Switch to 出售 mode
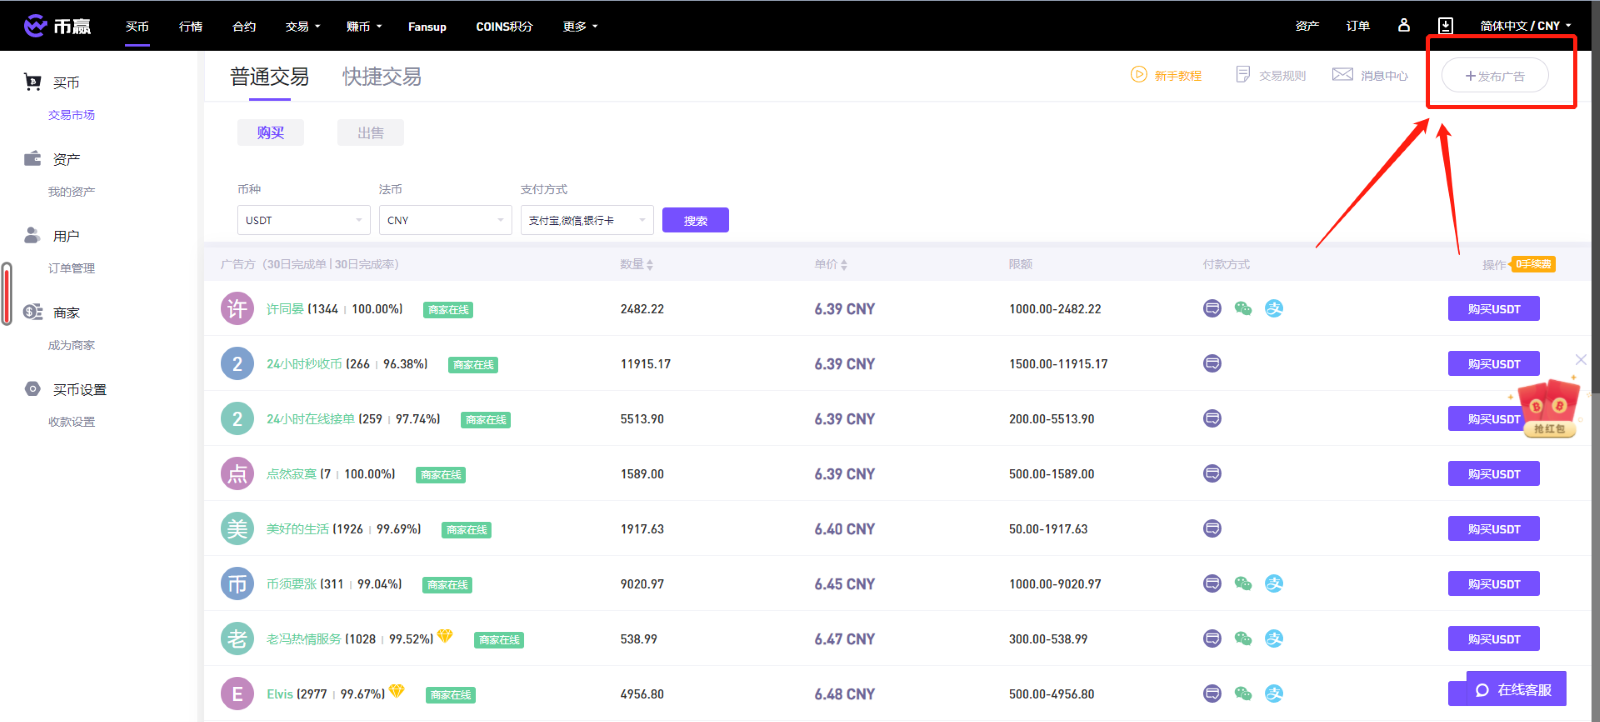This screenshot has width=1600, height=722. pyautogui.click(x=370, y=132)
